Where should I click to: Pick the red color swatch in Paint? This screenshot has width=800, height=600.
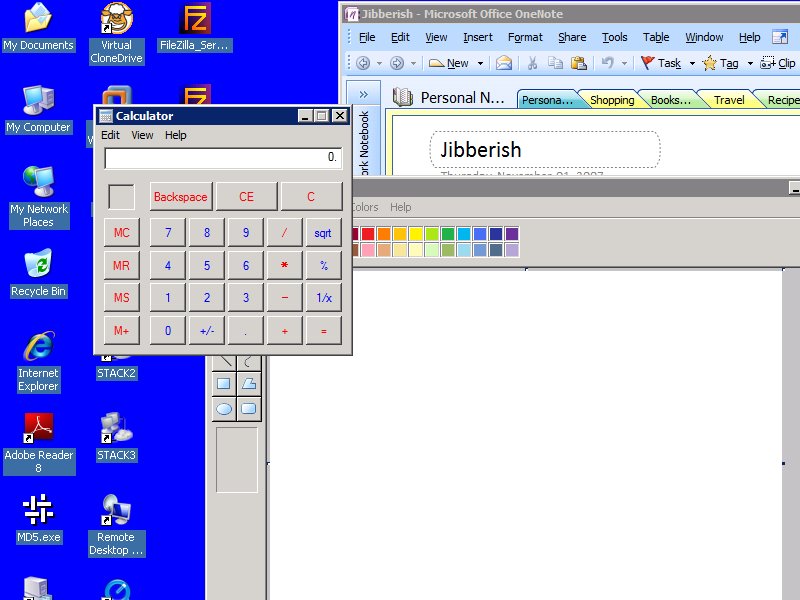(368, 234)
